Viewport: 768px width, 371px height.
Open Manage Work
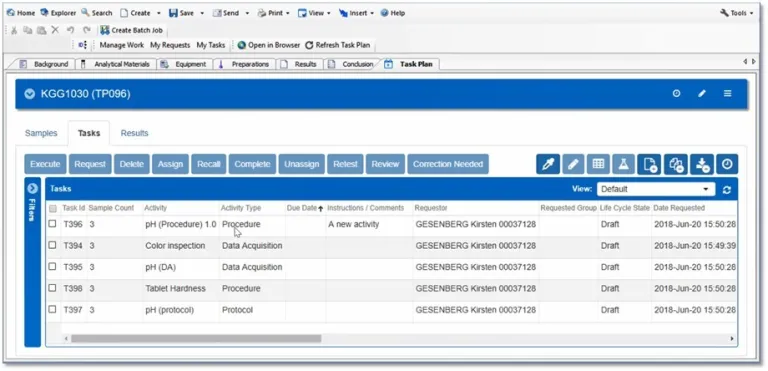[122, 45]
